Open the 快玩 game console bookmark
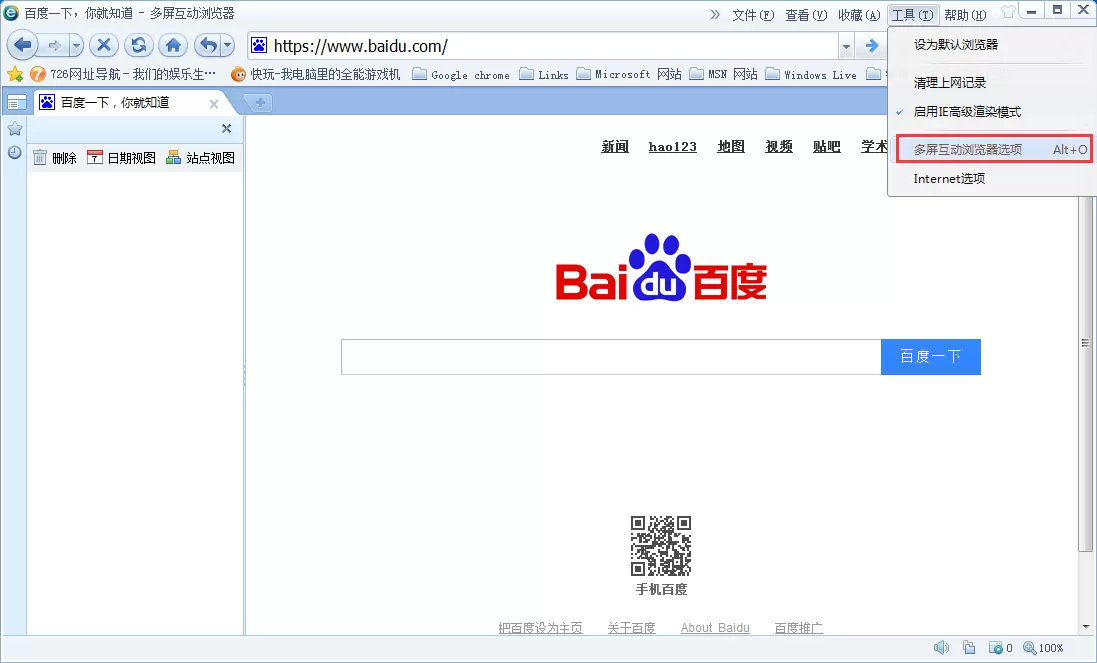Image resolution: width=1097 pixels, height=663 pixels. pos(316,74)
